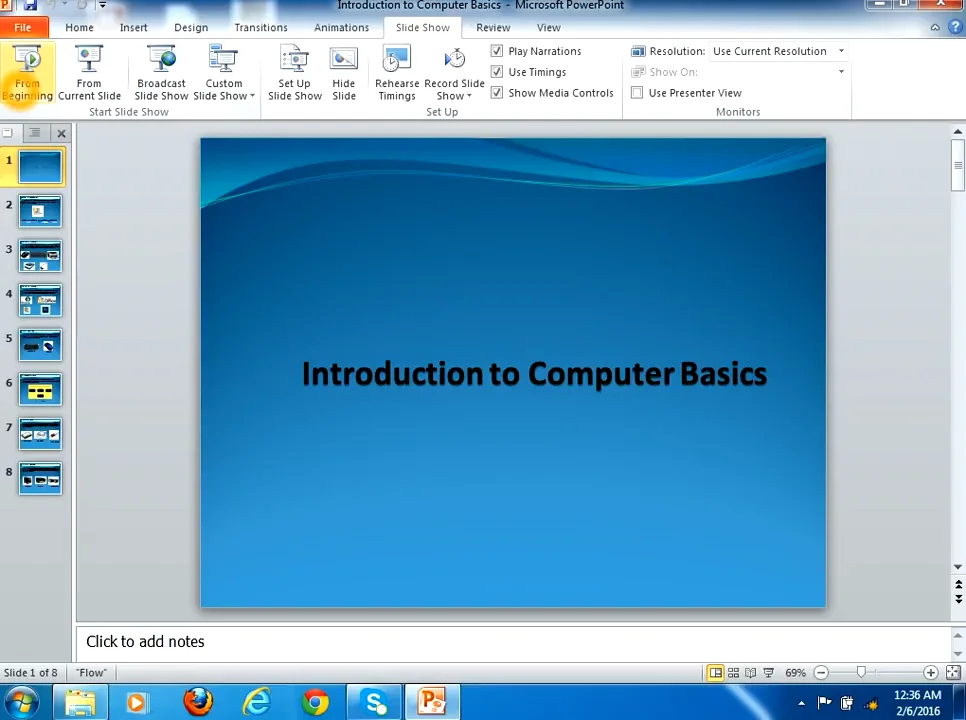
Task: Open Set Up Slide Show dialog
Action: (294, 73)
